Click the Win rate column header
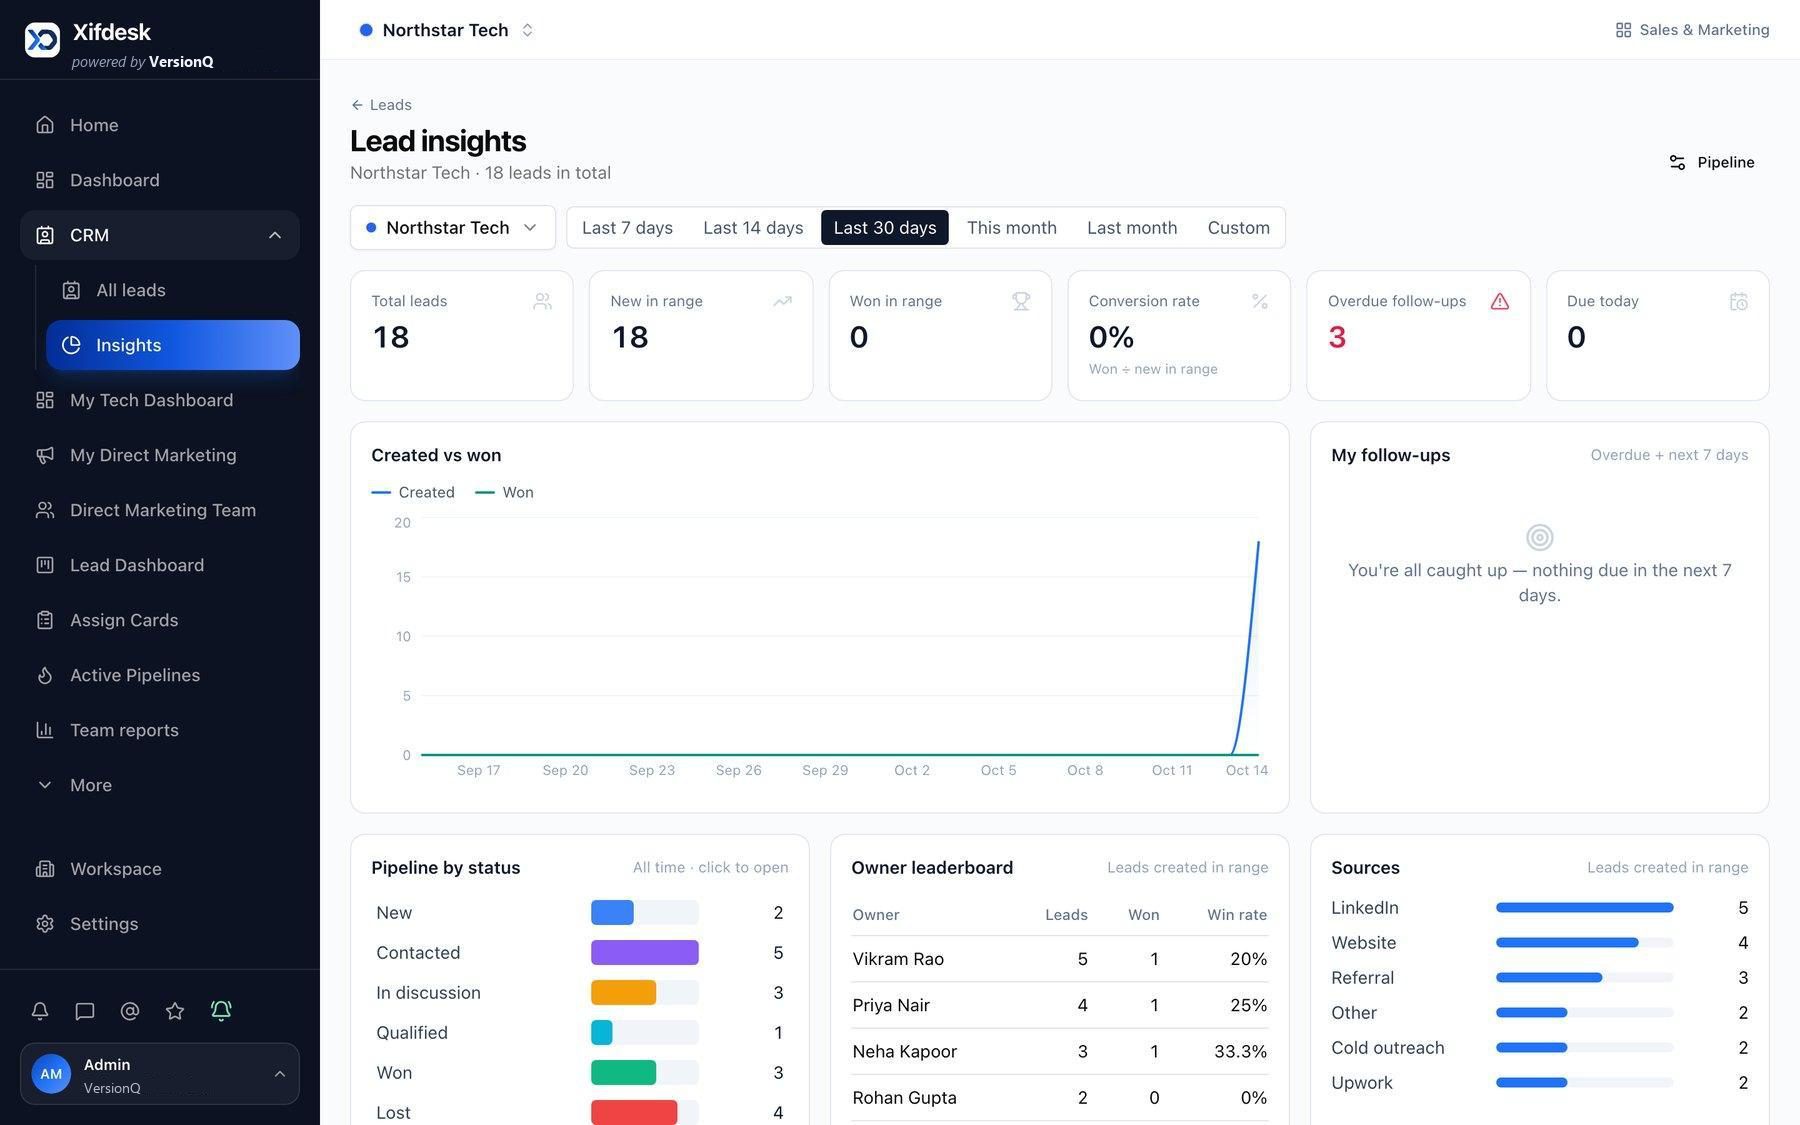 point(1236,915)
